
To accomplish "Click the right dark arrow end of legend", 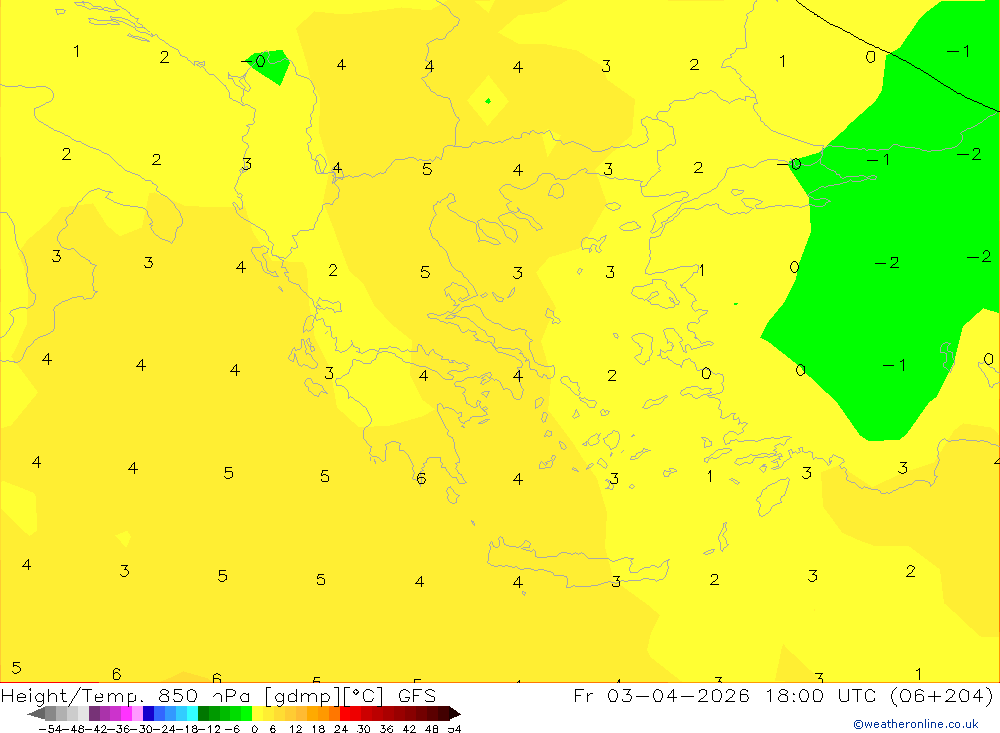I will (x=455, y=713).
